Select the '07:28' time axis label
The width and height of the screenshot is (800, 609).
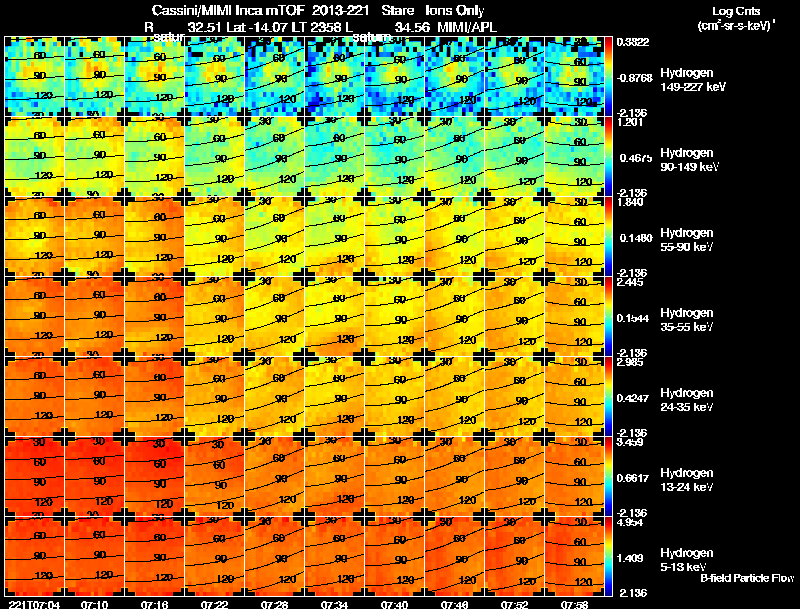click(x=274, y=604)
